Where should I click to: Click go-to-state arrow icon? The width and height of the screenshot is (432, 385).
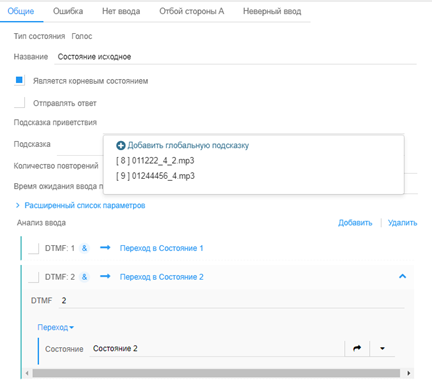(357, 349)
